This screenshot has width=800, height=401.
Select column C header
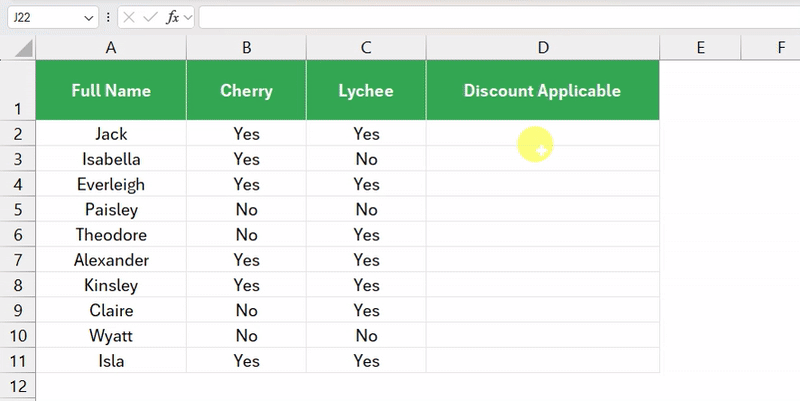click(x=366, y=48)
